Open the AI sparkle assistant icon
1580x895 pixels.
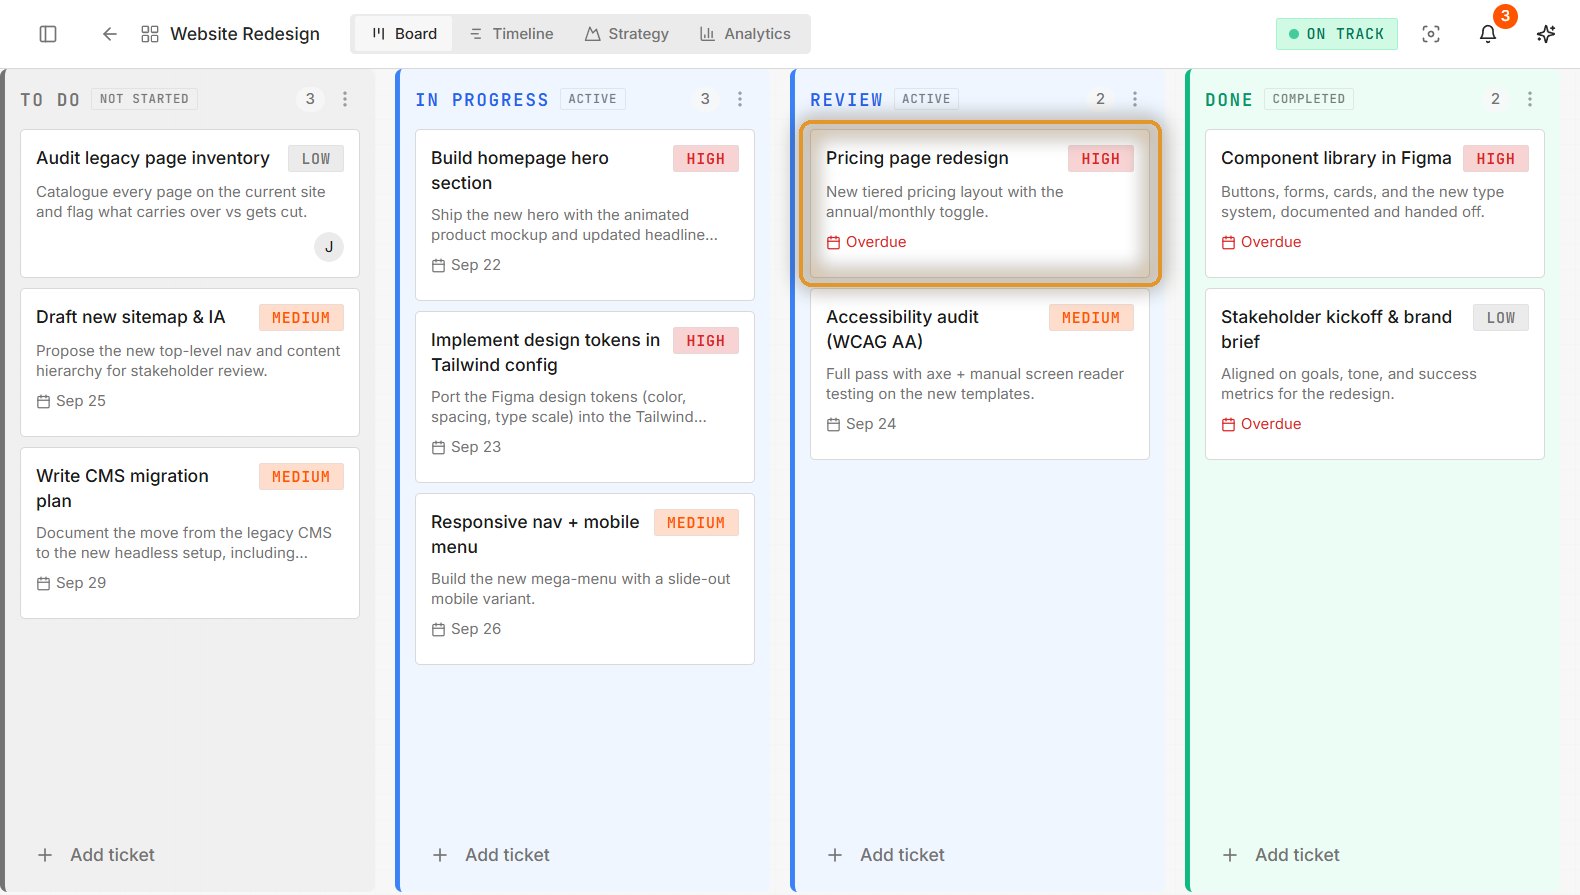tap(1546, 34)
